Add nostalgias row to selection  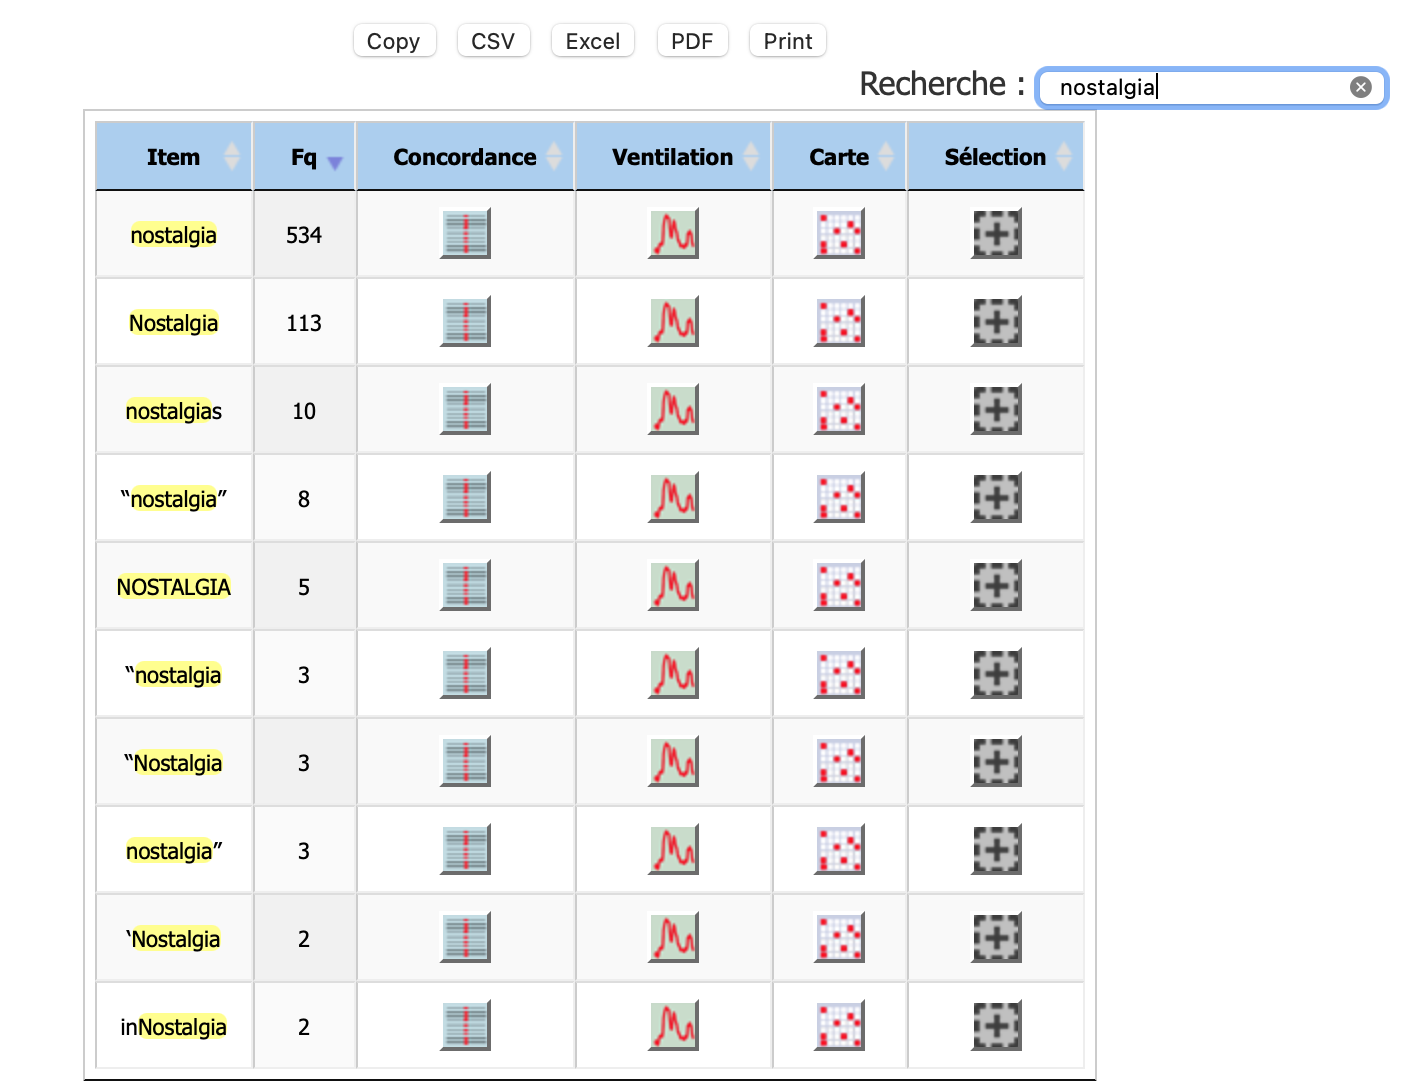coord(996,410)
